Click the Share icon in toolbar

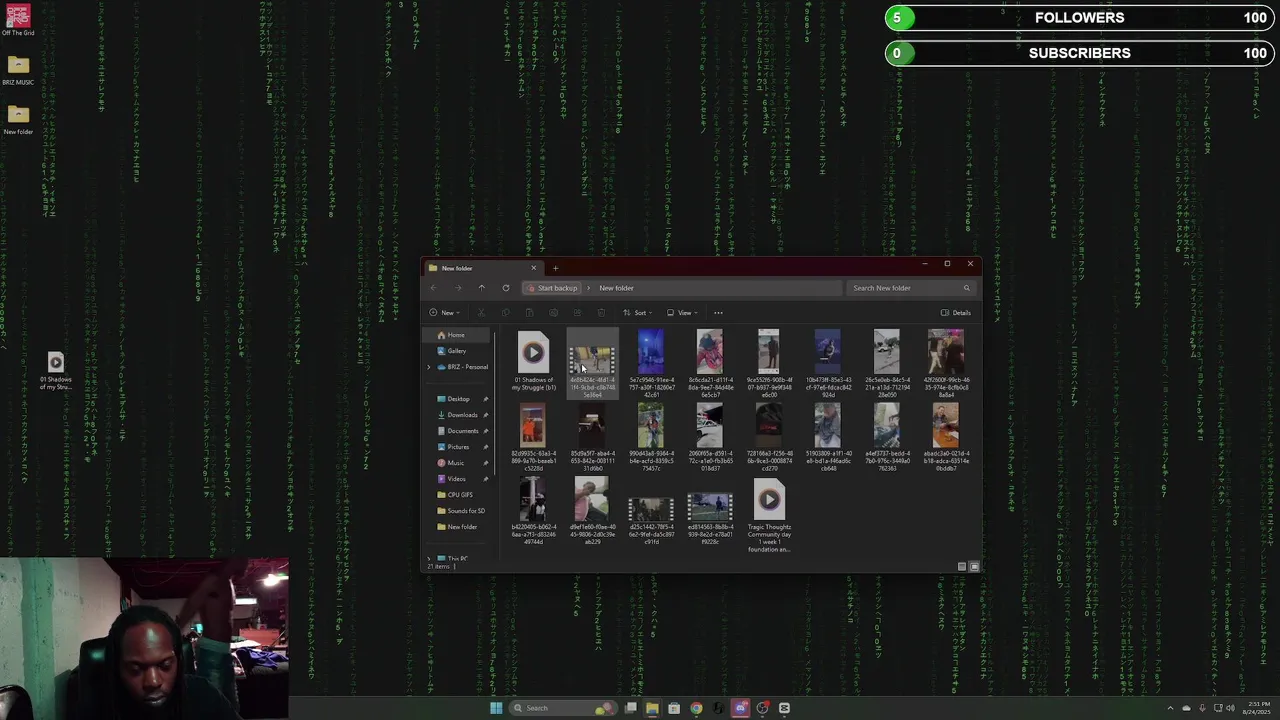(x=577, y=313)
